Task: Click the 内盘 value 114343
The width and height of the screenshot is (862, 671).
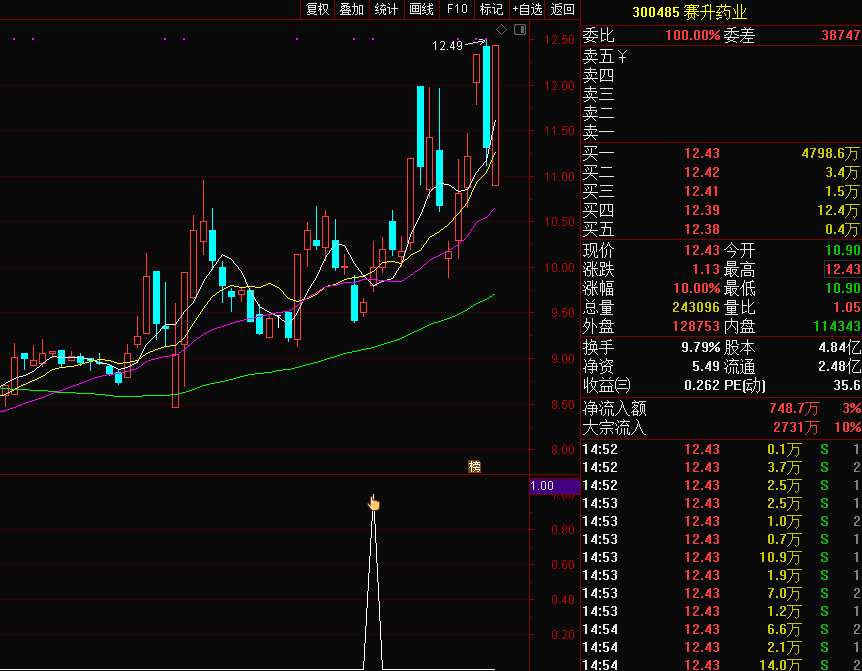Action: [837, 326]
